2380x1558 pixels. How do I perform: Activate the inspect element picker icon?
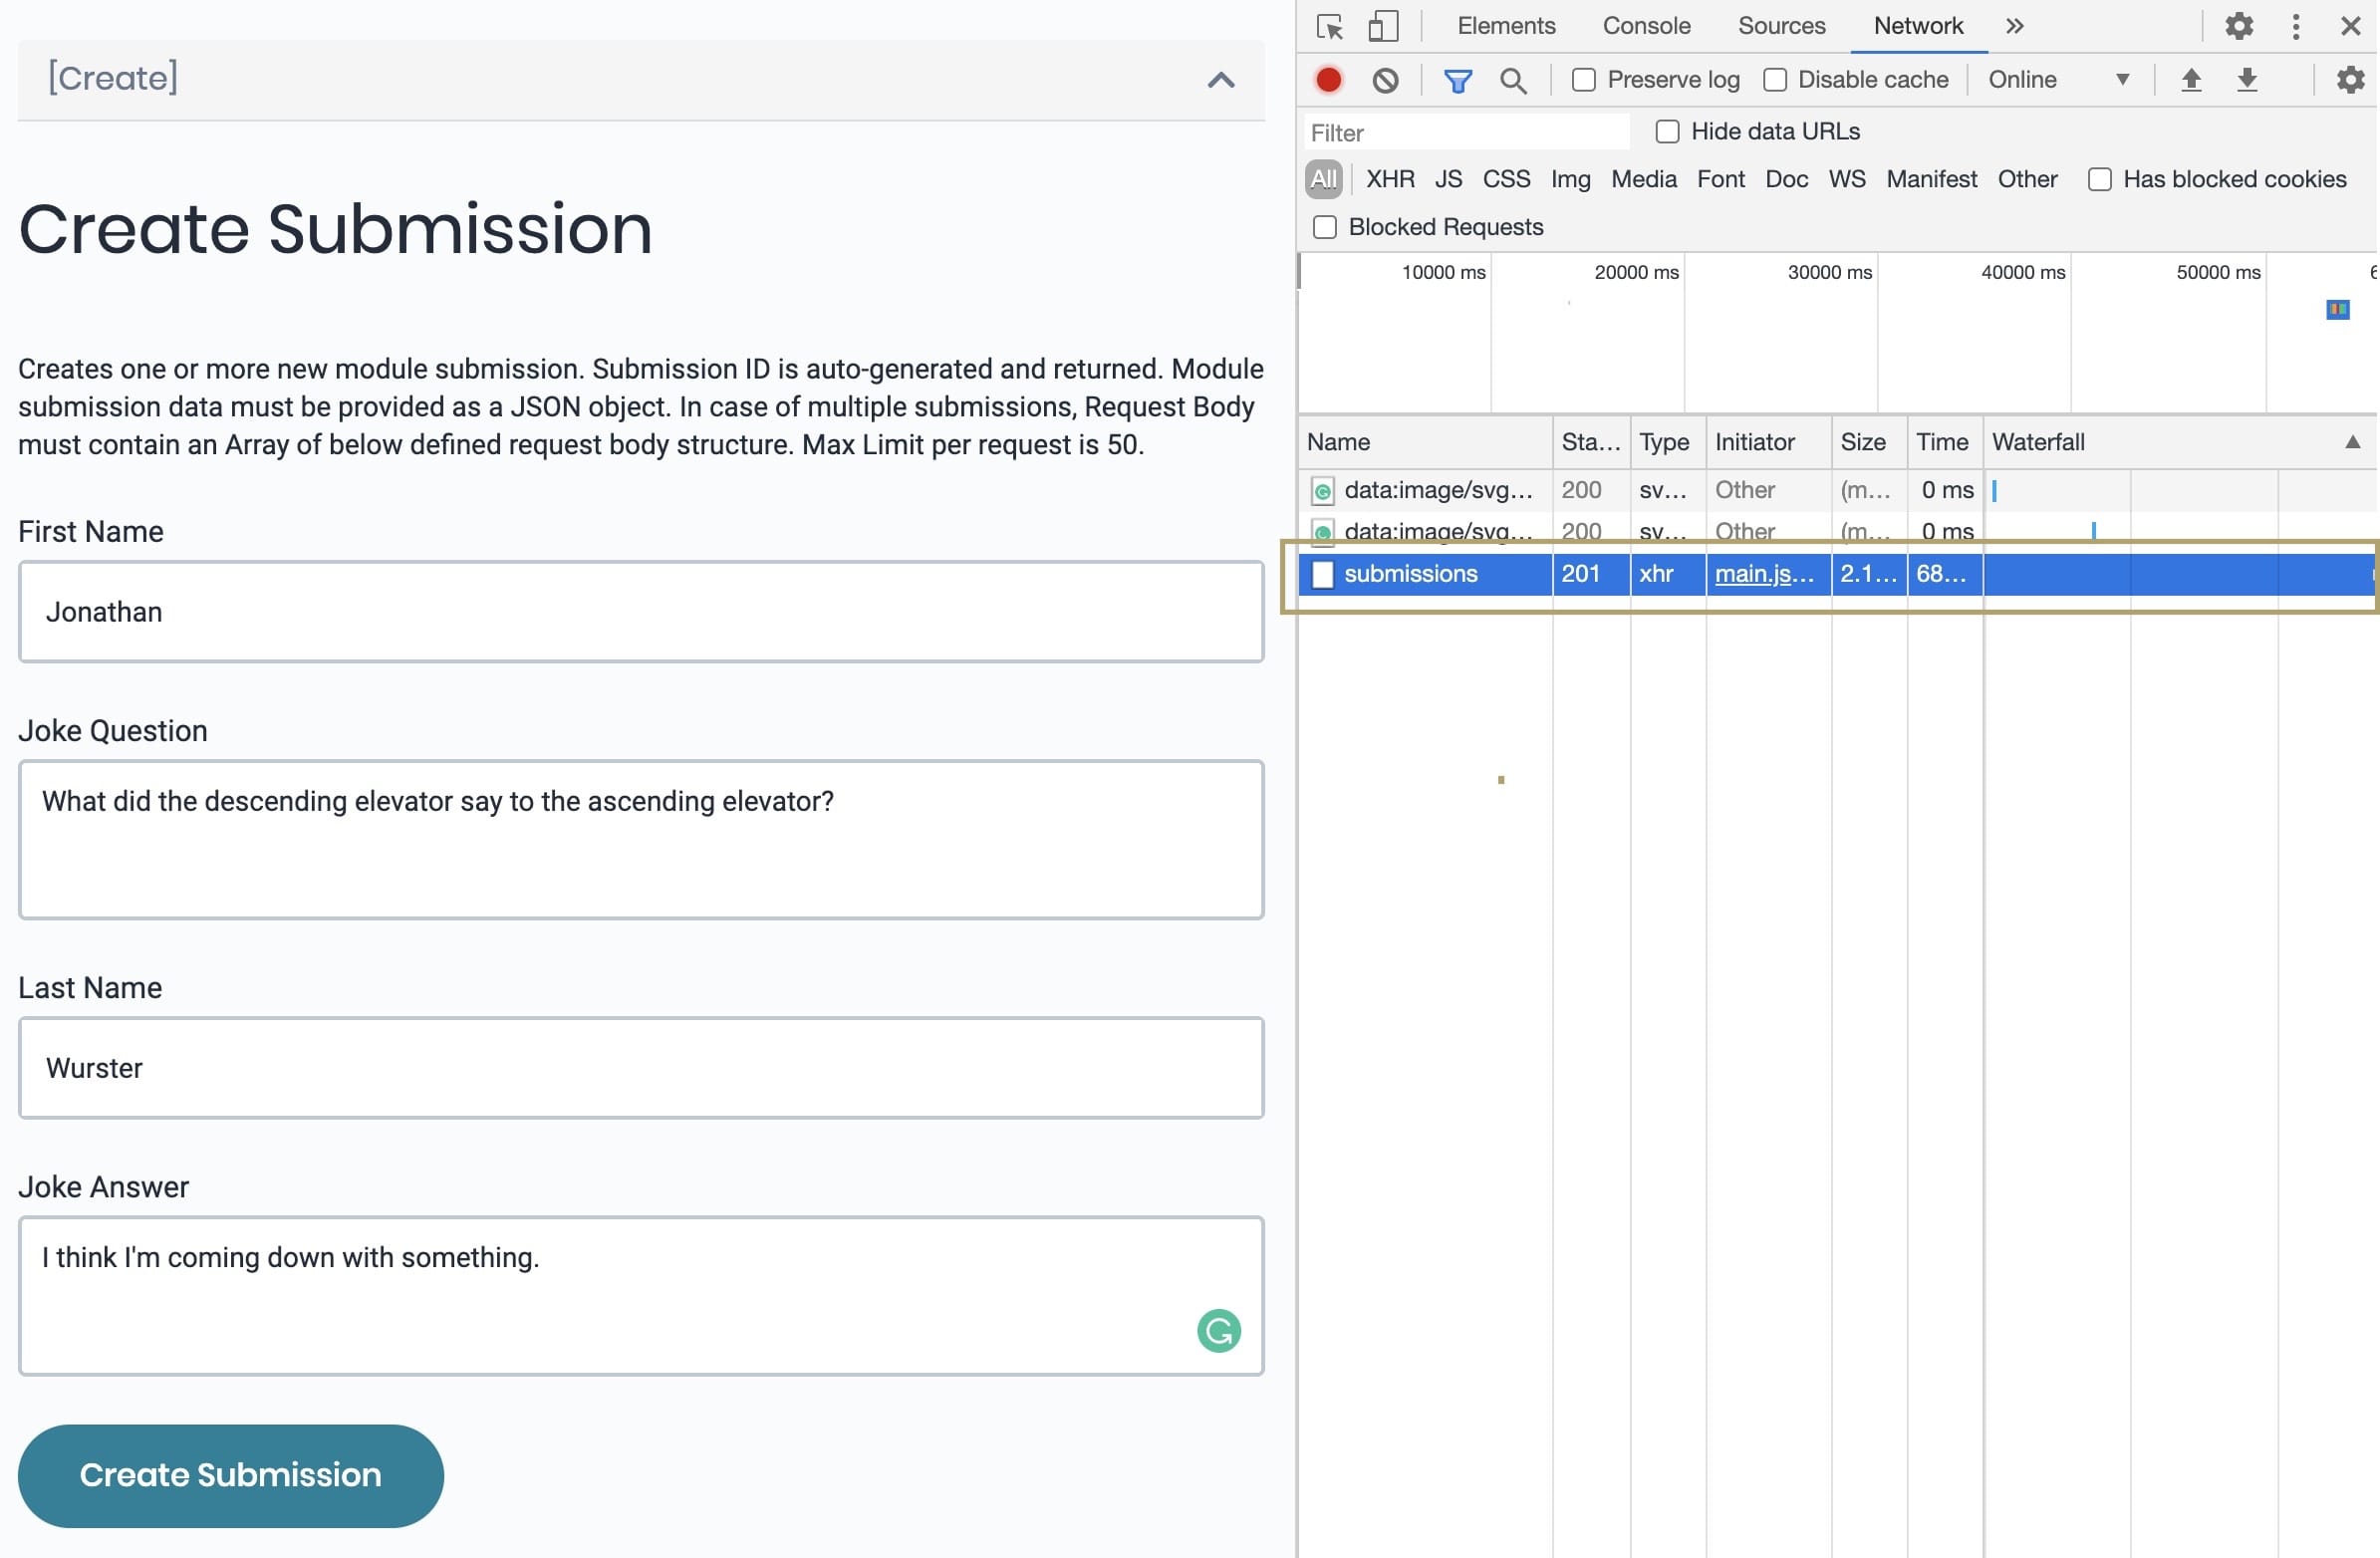coord(1329,26)
